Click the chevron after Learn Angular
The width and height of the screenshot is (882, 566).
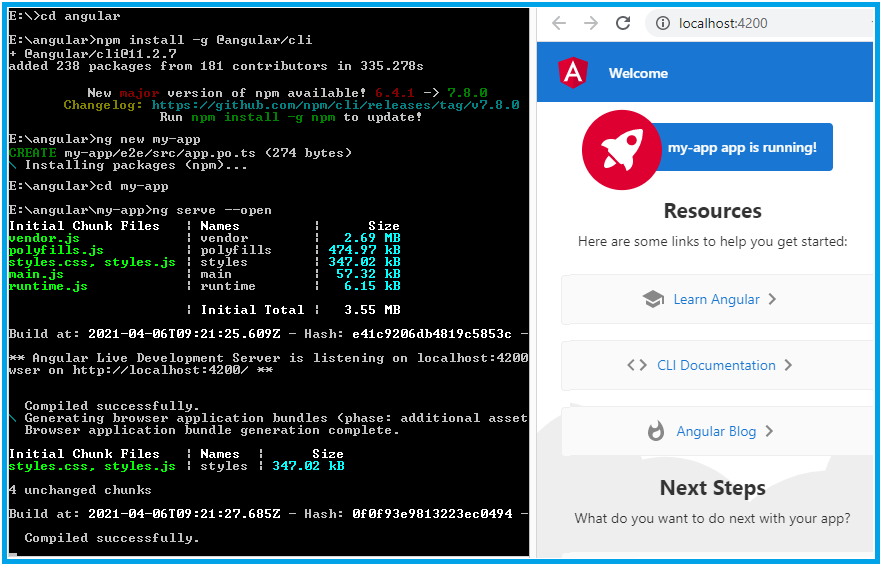[x=772, y=299]
